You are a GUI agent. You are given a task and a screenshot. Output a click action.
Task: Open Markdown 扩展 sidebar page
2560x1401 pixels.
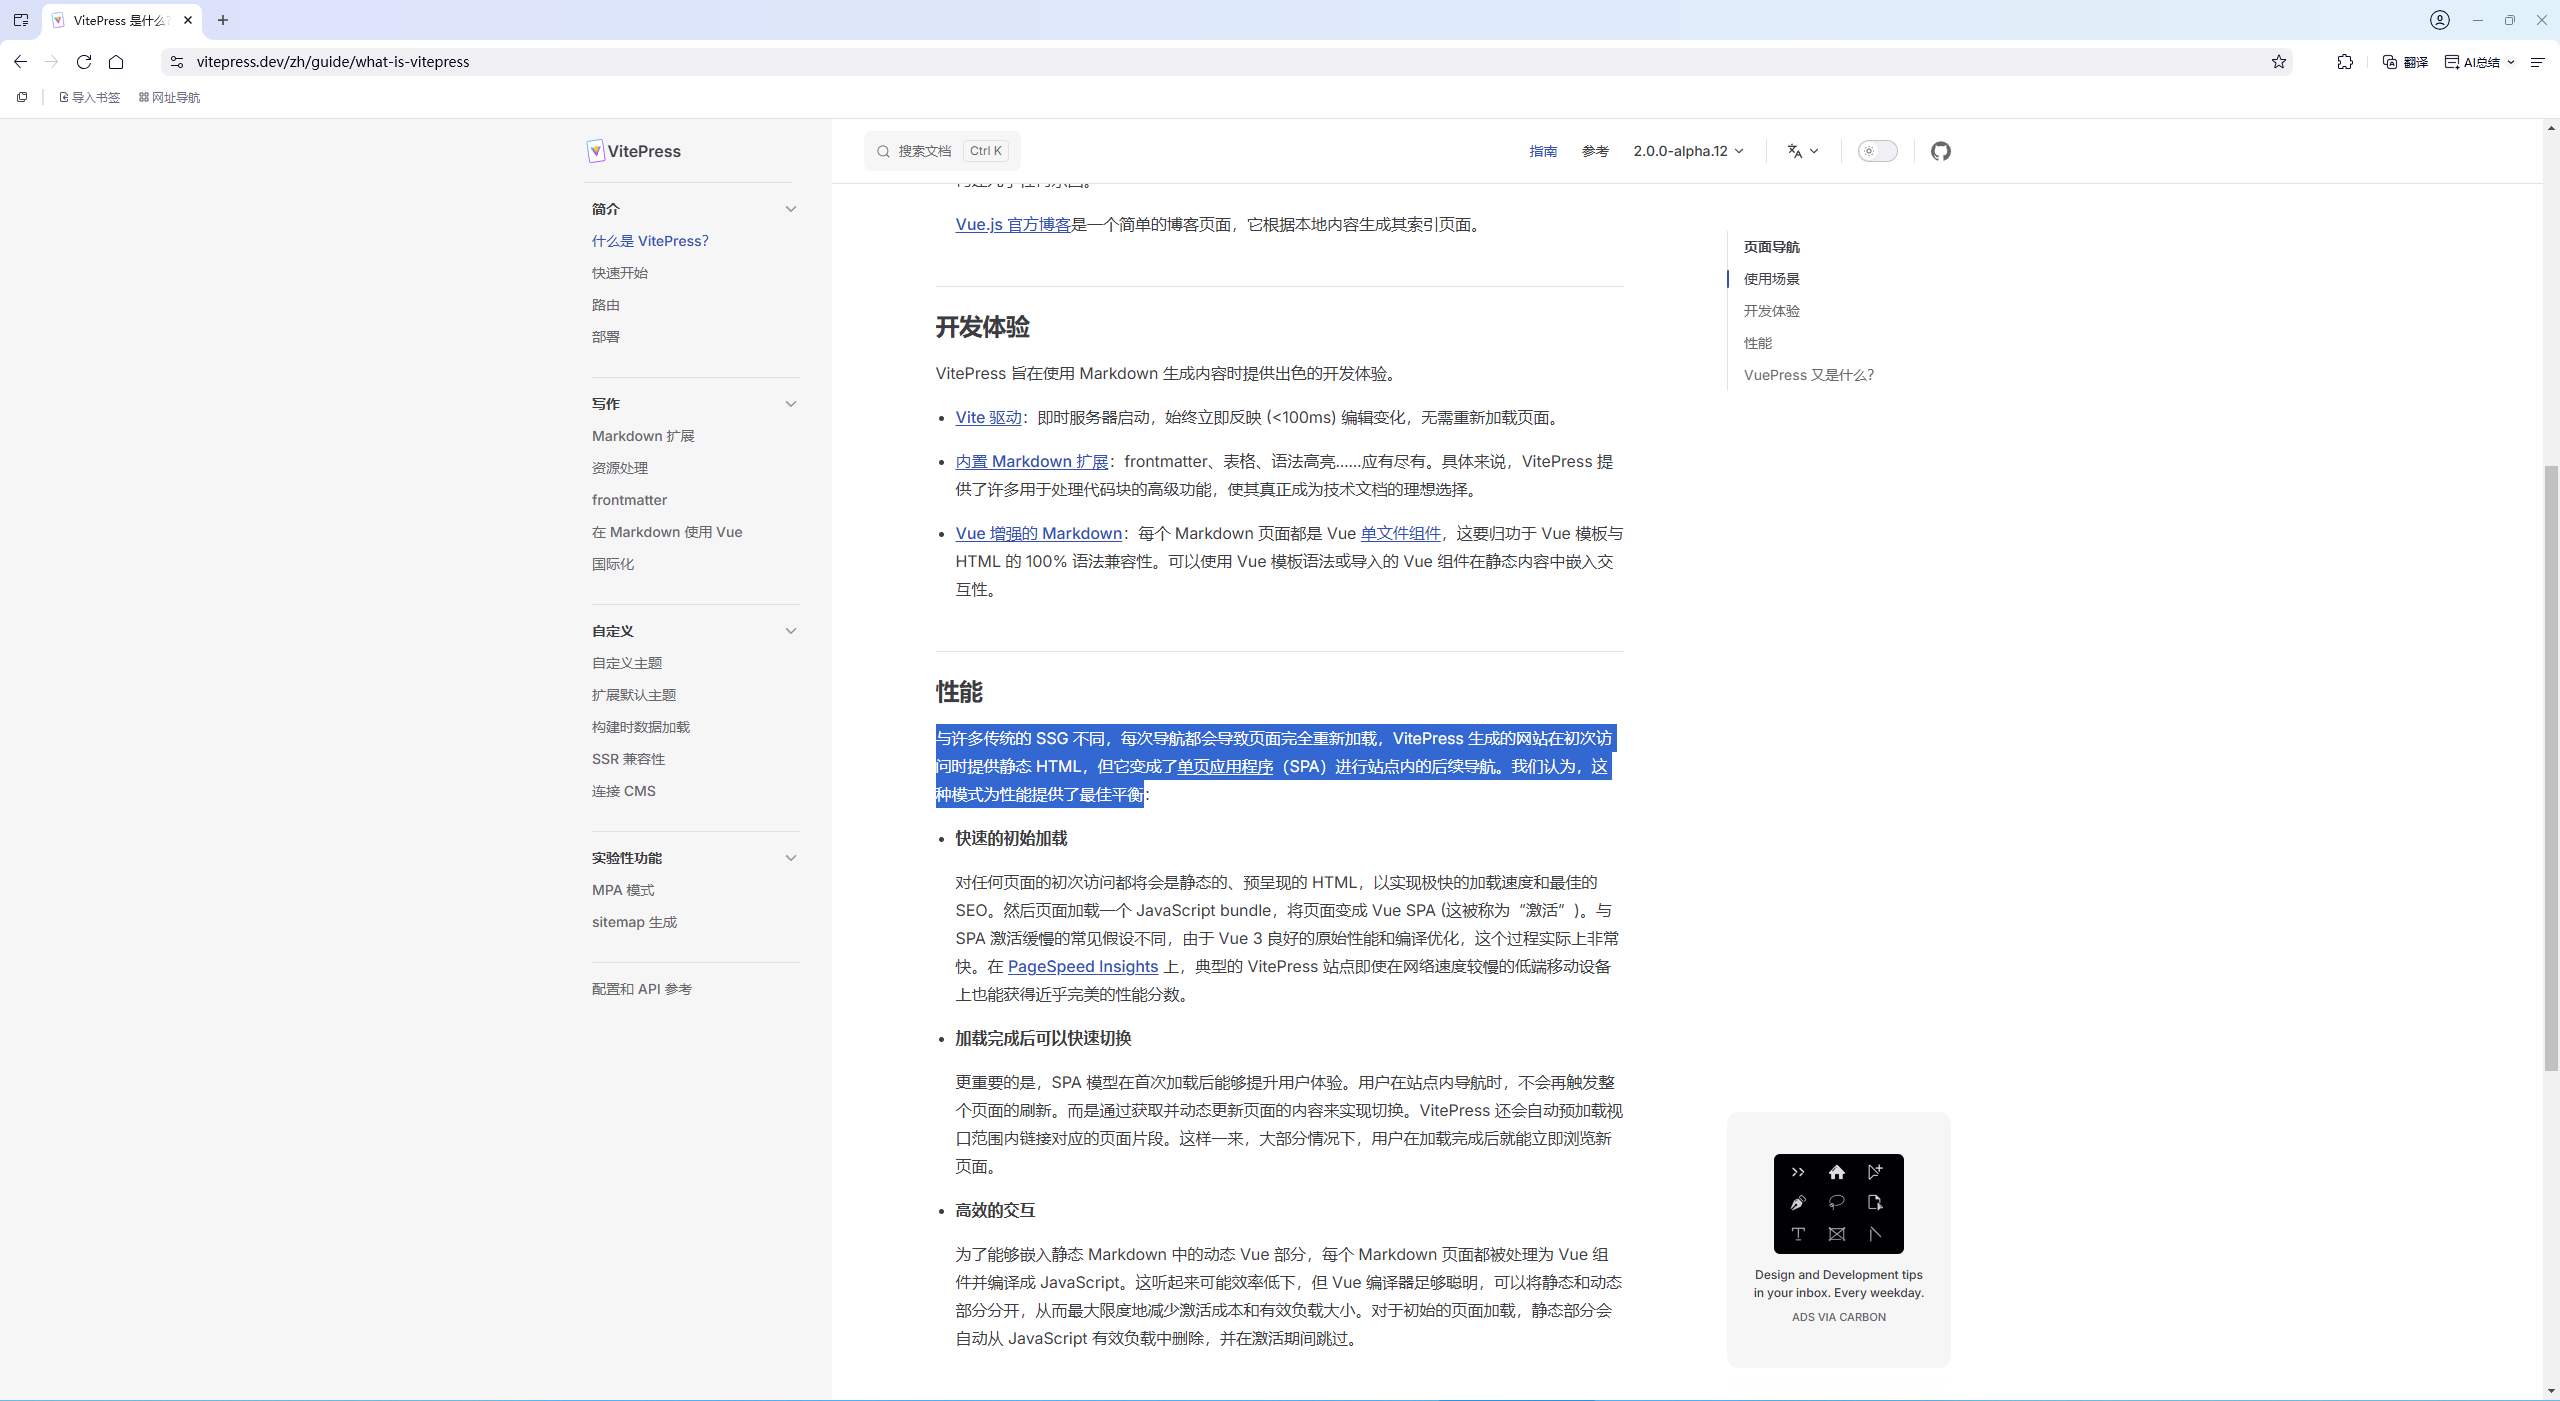pyautogui.click(x=643, y=436)
